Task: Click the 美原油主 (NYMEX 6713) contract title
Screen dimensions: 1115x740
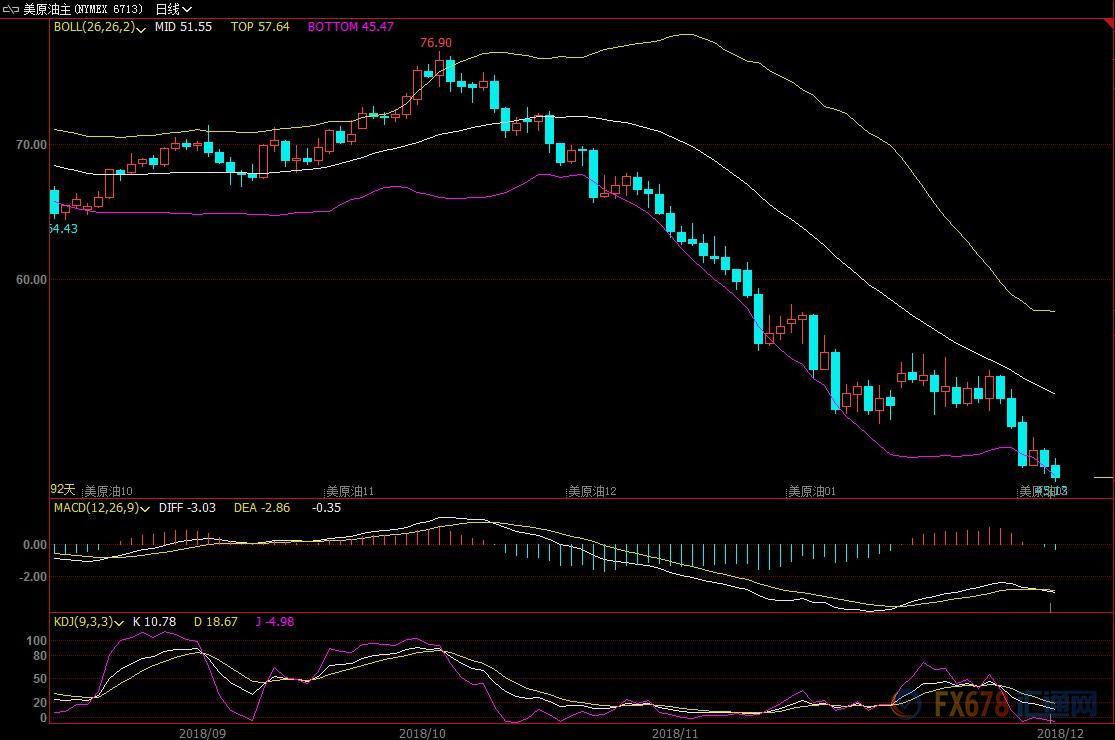Action: click(84, 8)
